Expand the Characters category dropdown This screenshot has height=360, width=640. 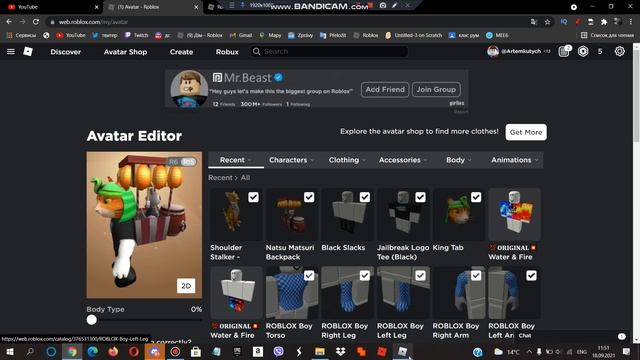tap(291, 160)
